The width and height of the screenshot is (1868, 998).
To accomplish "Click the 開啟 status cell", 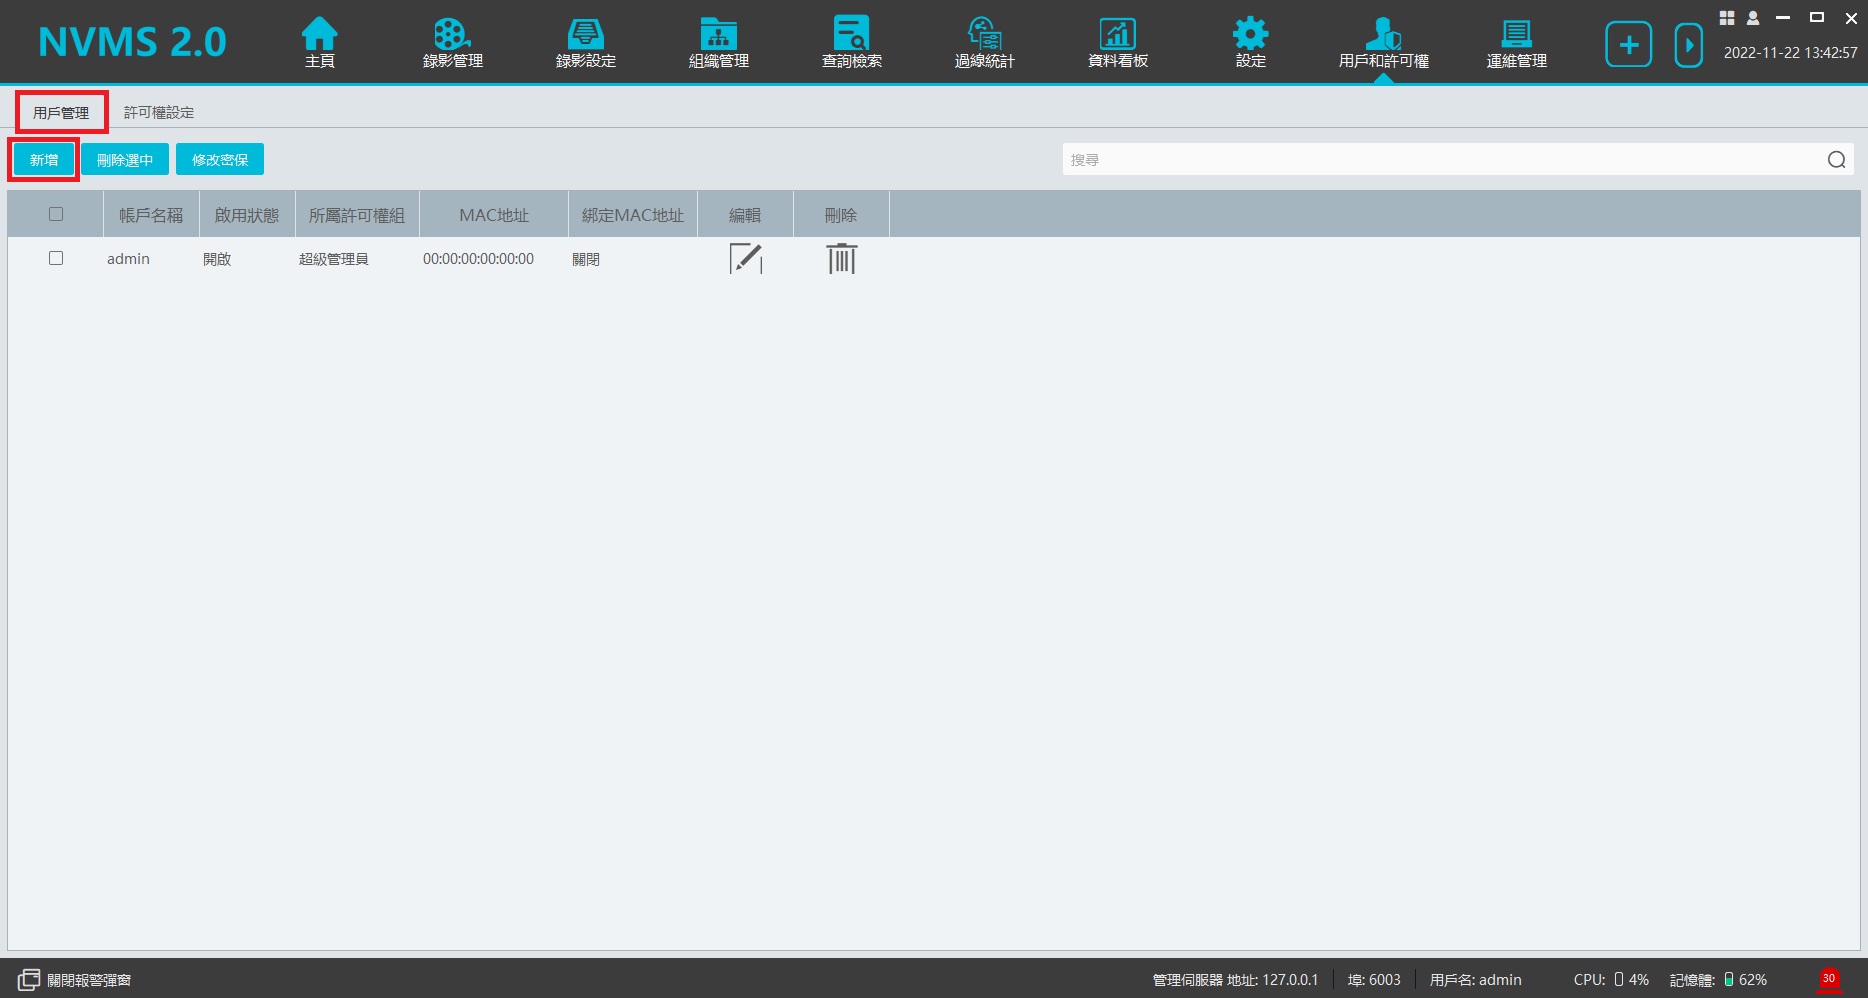I will point(217,259).
